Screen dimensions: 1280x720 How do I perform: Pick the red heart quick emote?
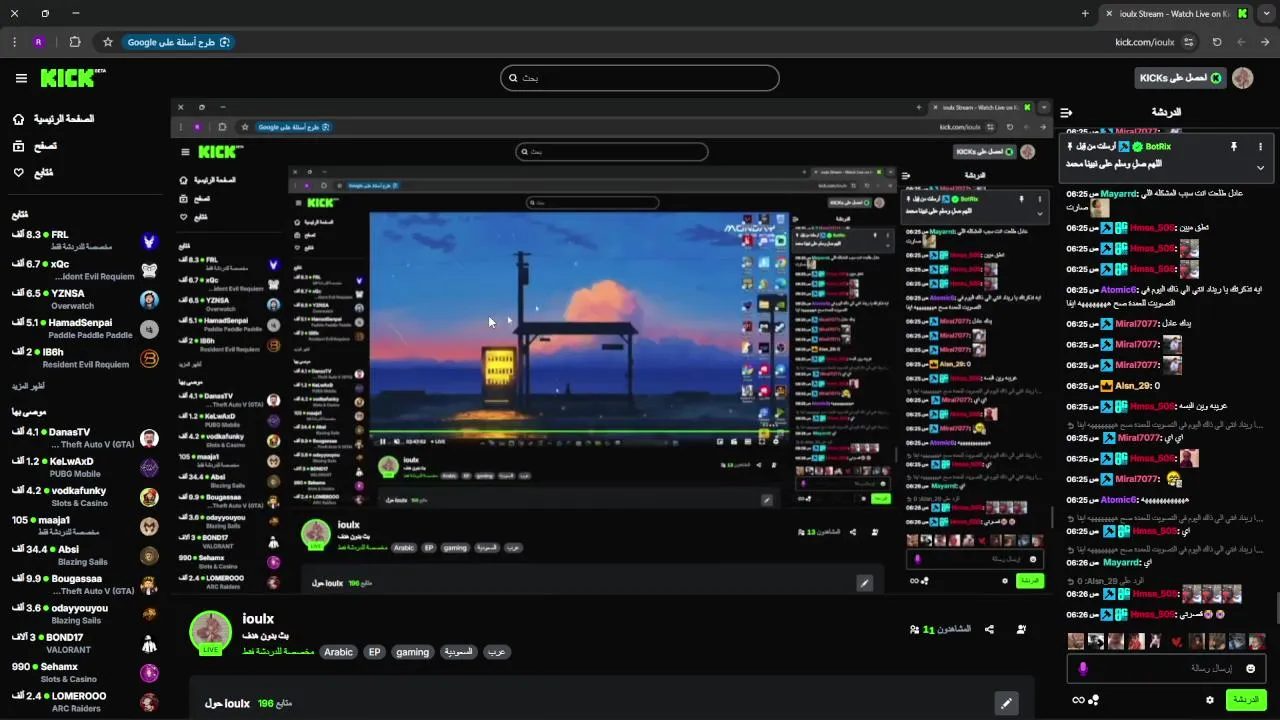(1177, 641)
